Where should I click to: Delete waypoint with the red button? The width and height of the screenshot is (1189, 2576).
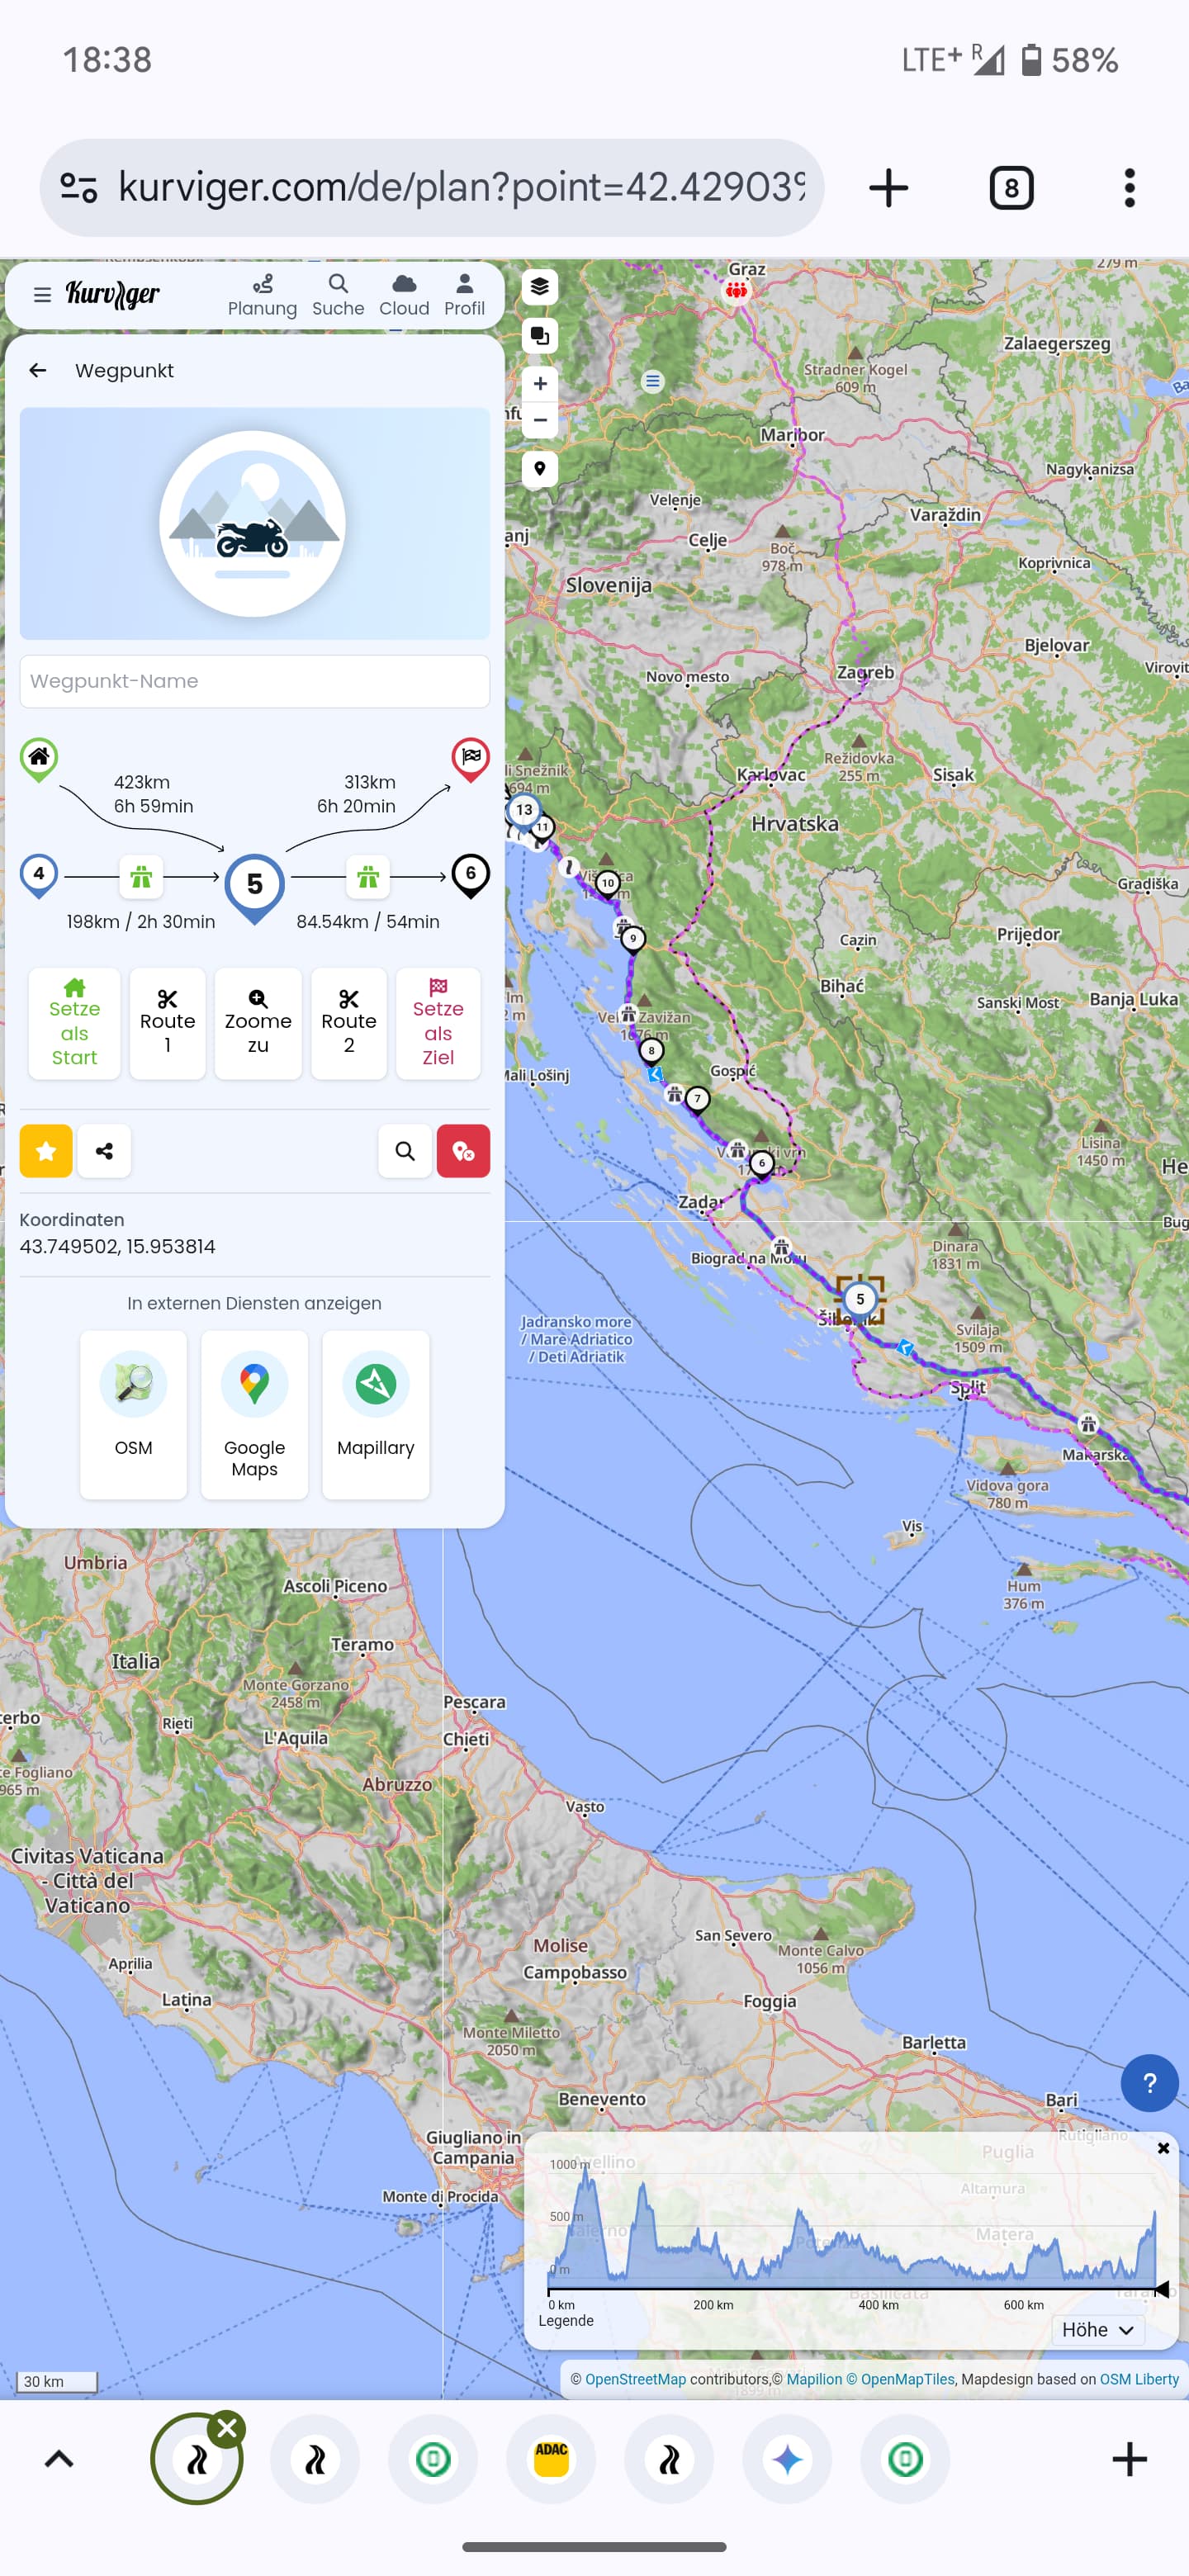(x=463, y=1150)
